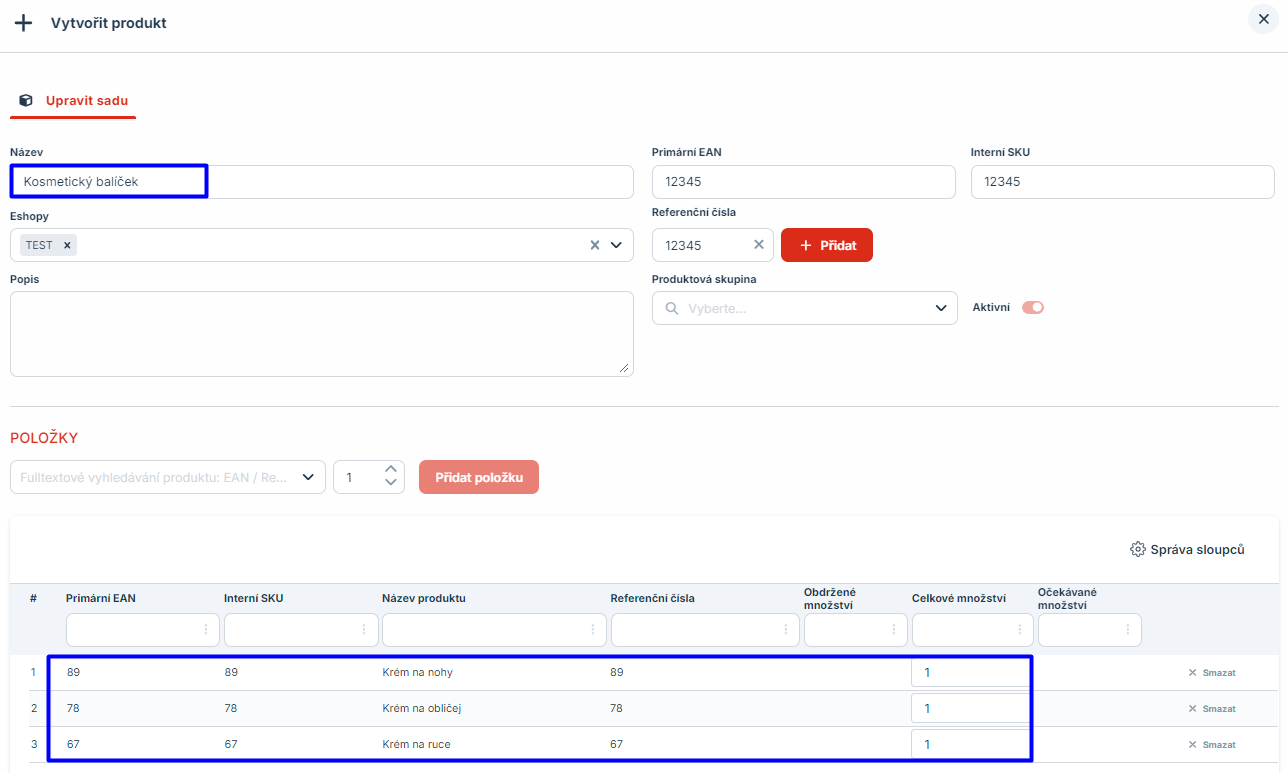Open the Produktová skupina dropdown
Image resolution: width=1288 pixels, height=773 pixels.
click(940, 308)
